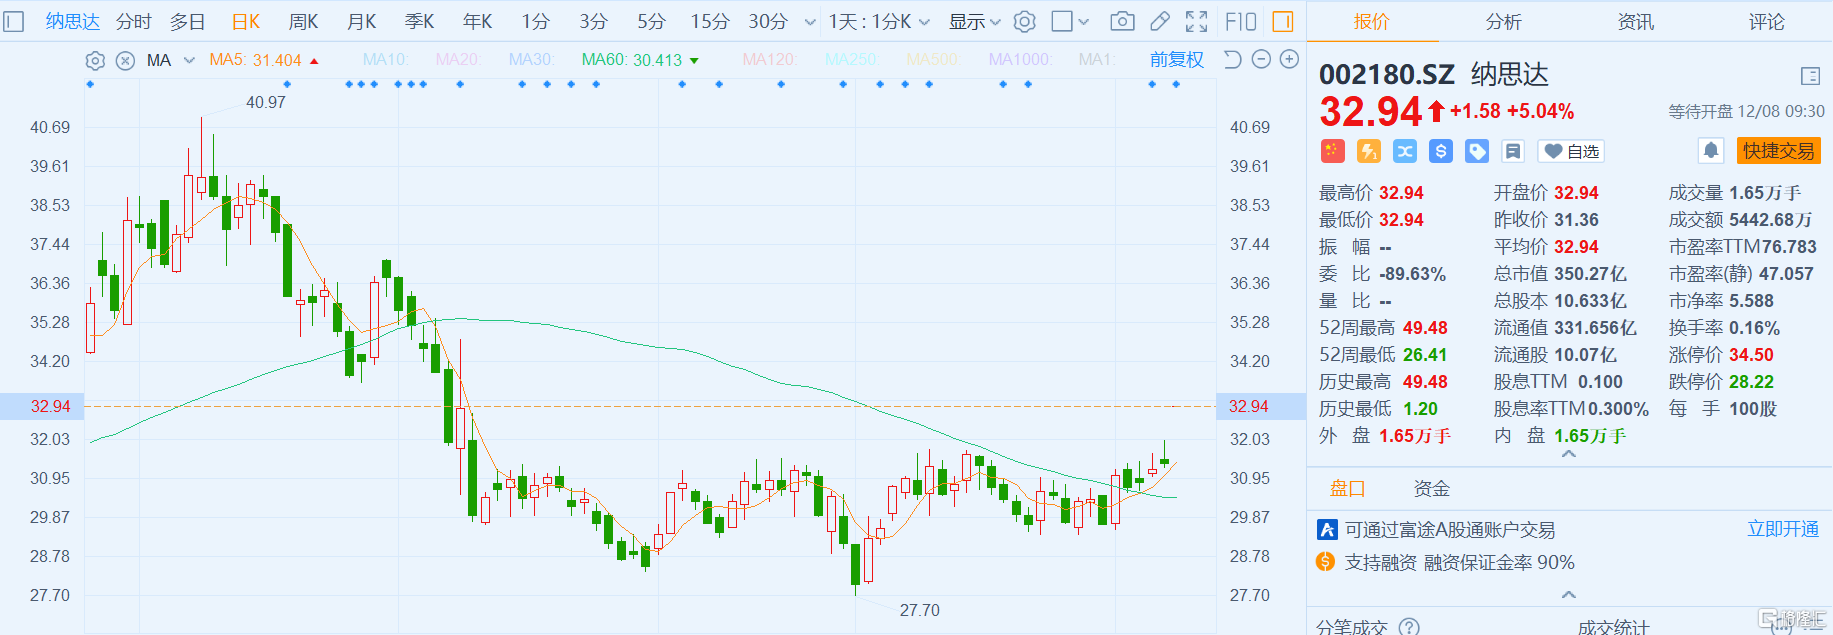The image size is (1833, 635).
Task: Toggle the MA500 moving average line
Action: coord(933,60)
